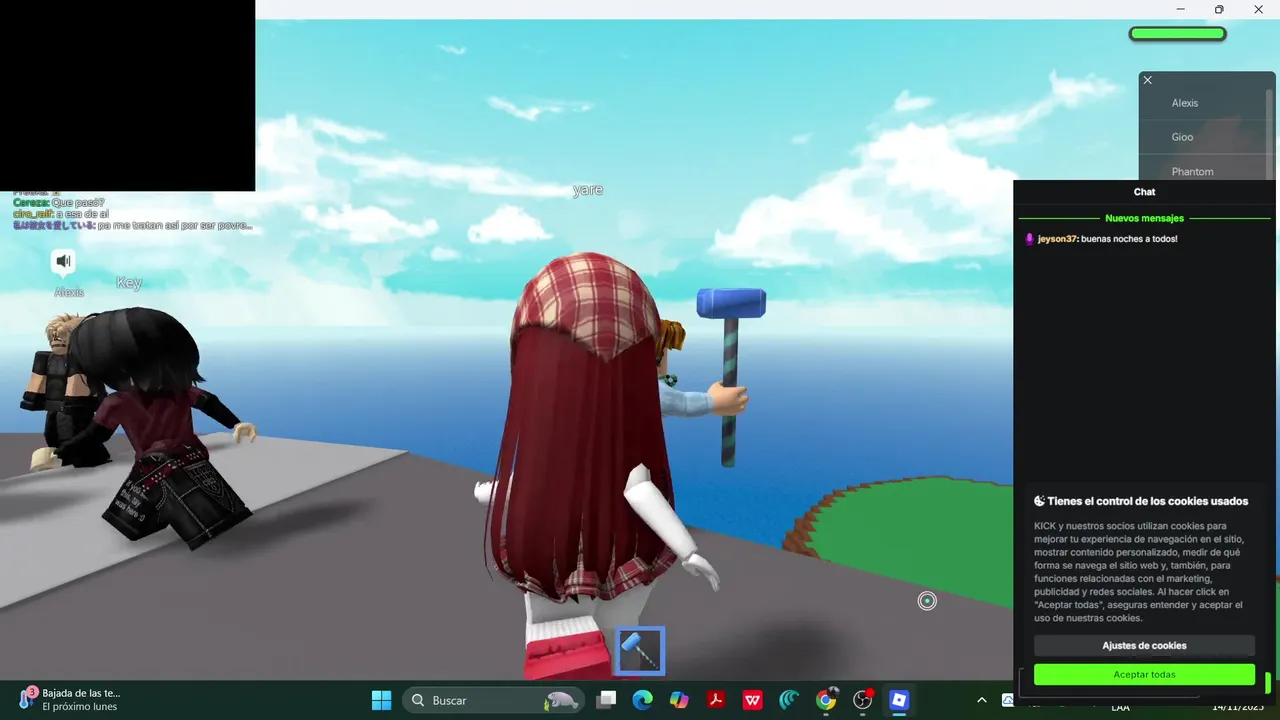Open Google Chrome from the taskbar
The height and width of the screenshot is (720, 1280).
tap(826, 700)
